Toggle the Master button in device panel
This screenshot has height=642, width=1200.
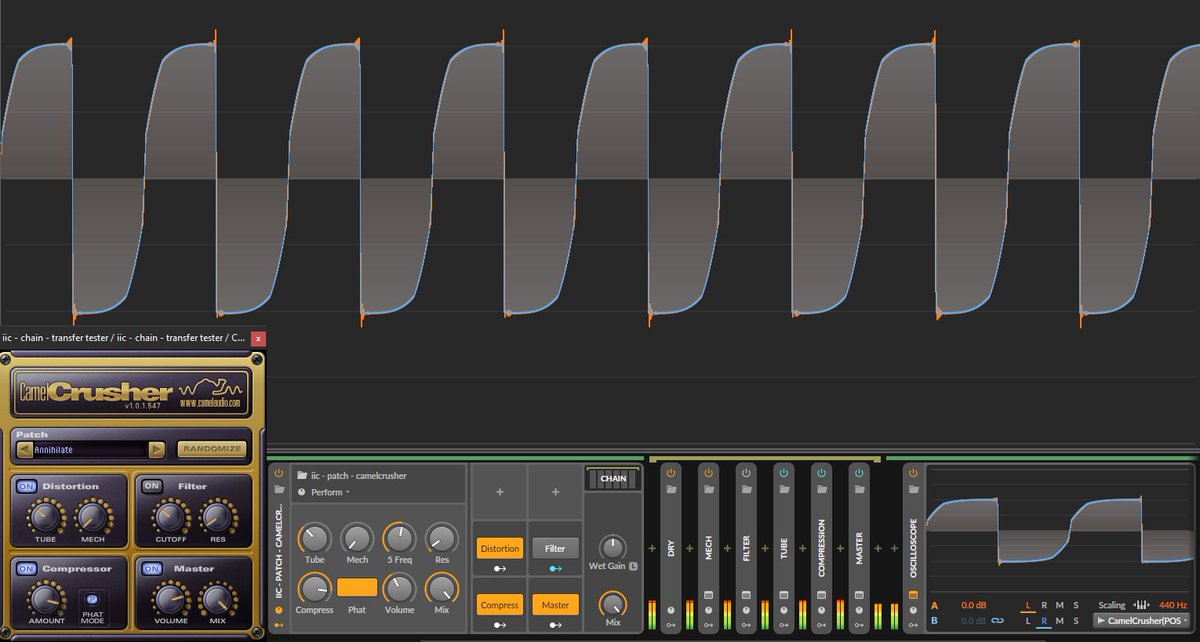coord(555,605)
